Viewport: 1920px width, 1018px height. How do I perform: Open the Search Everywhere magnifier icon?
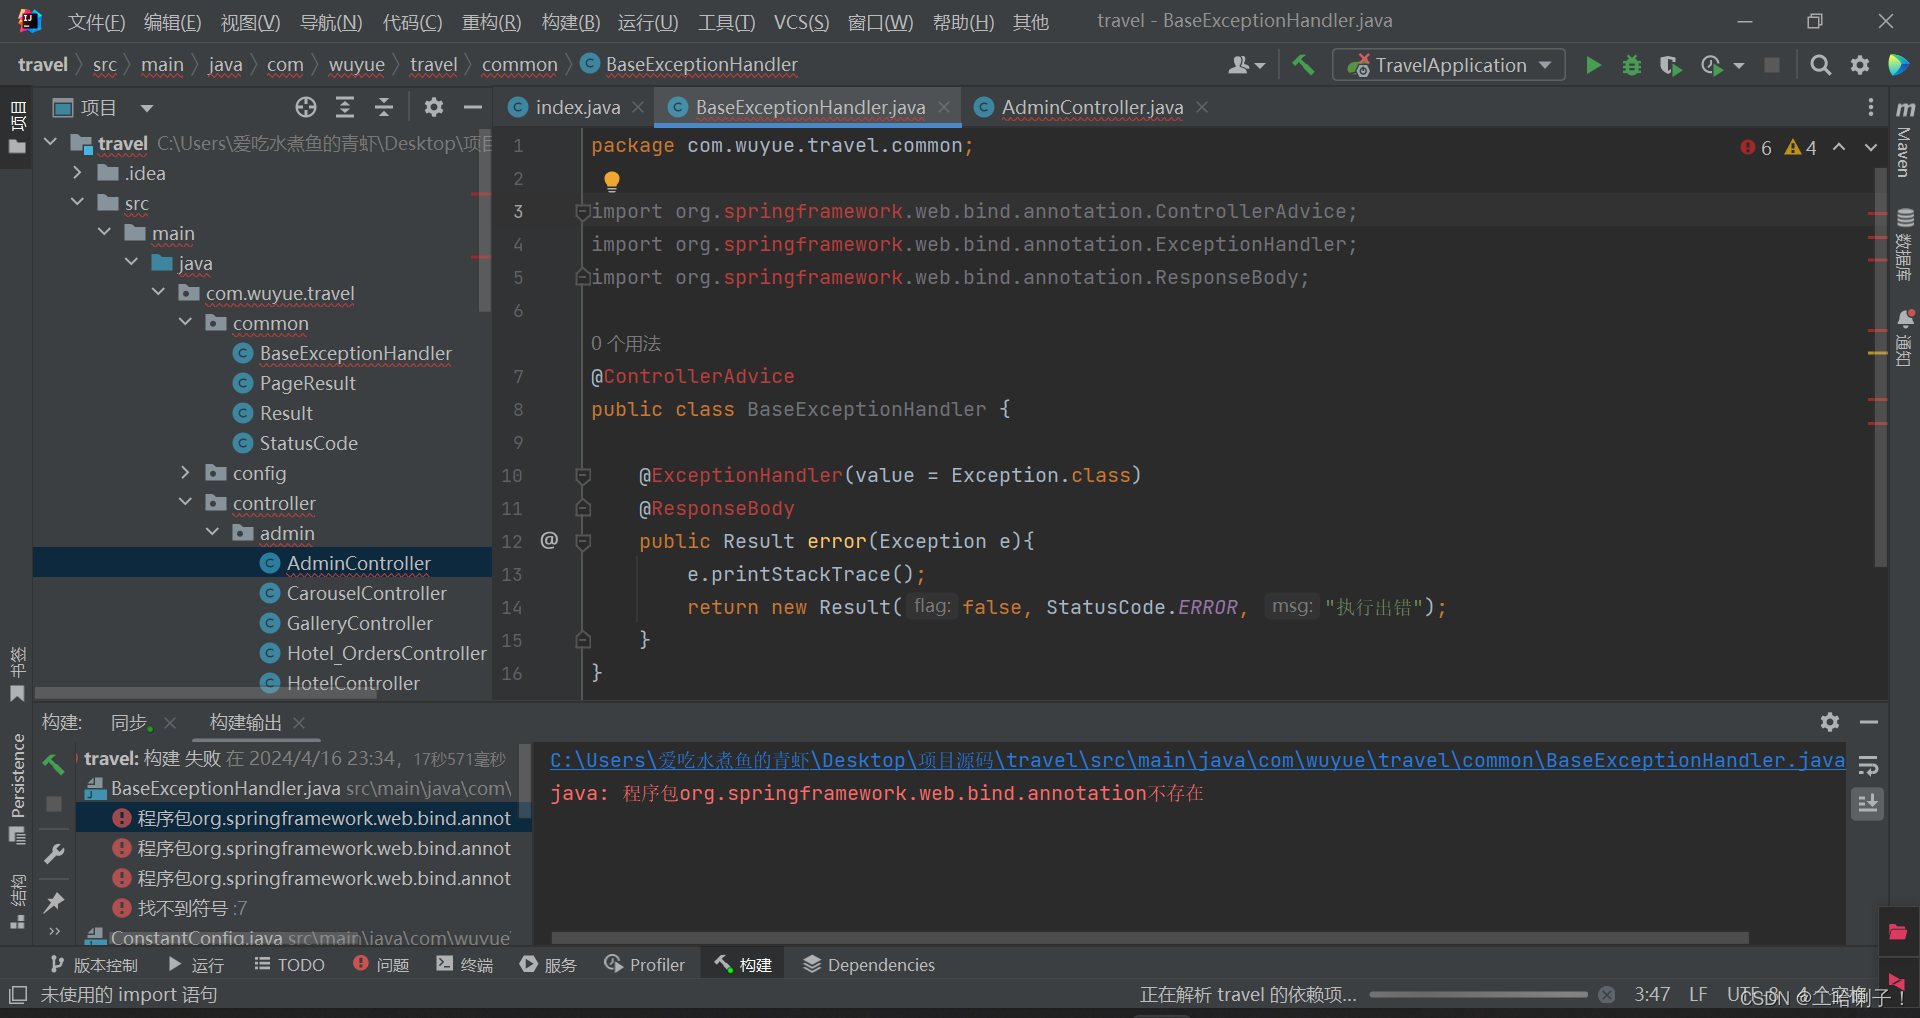[1821, 65]
